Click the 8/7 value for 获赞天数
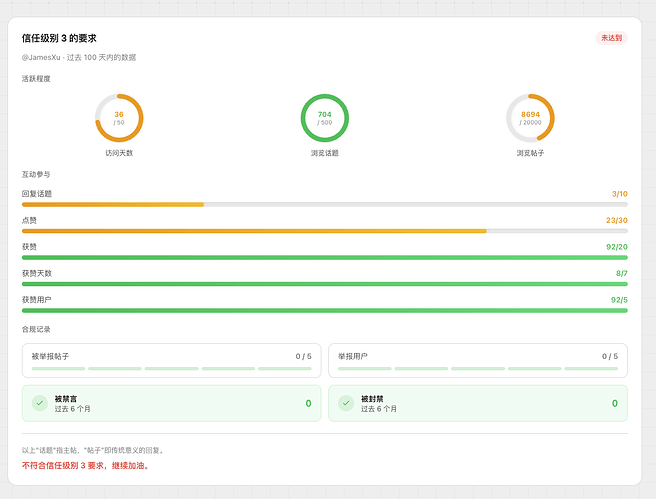The height and width of the screenshot is (499, 656). 622,273
